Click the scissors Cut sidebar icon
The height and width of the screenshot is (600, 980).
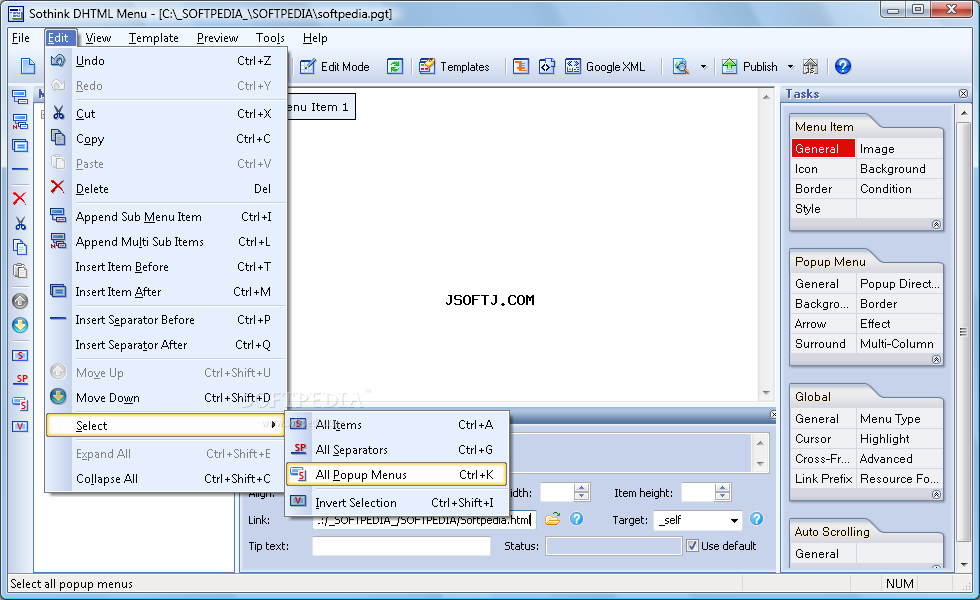(20, 223)
